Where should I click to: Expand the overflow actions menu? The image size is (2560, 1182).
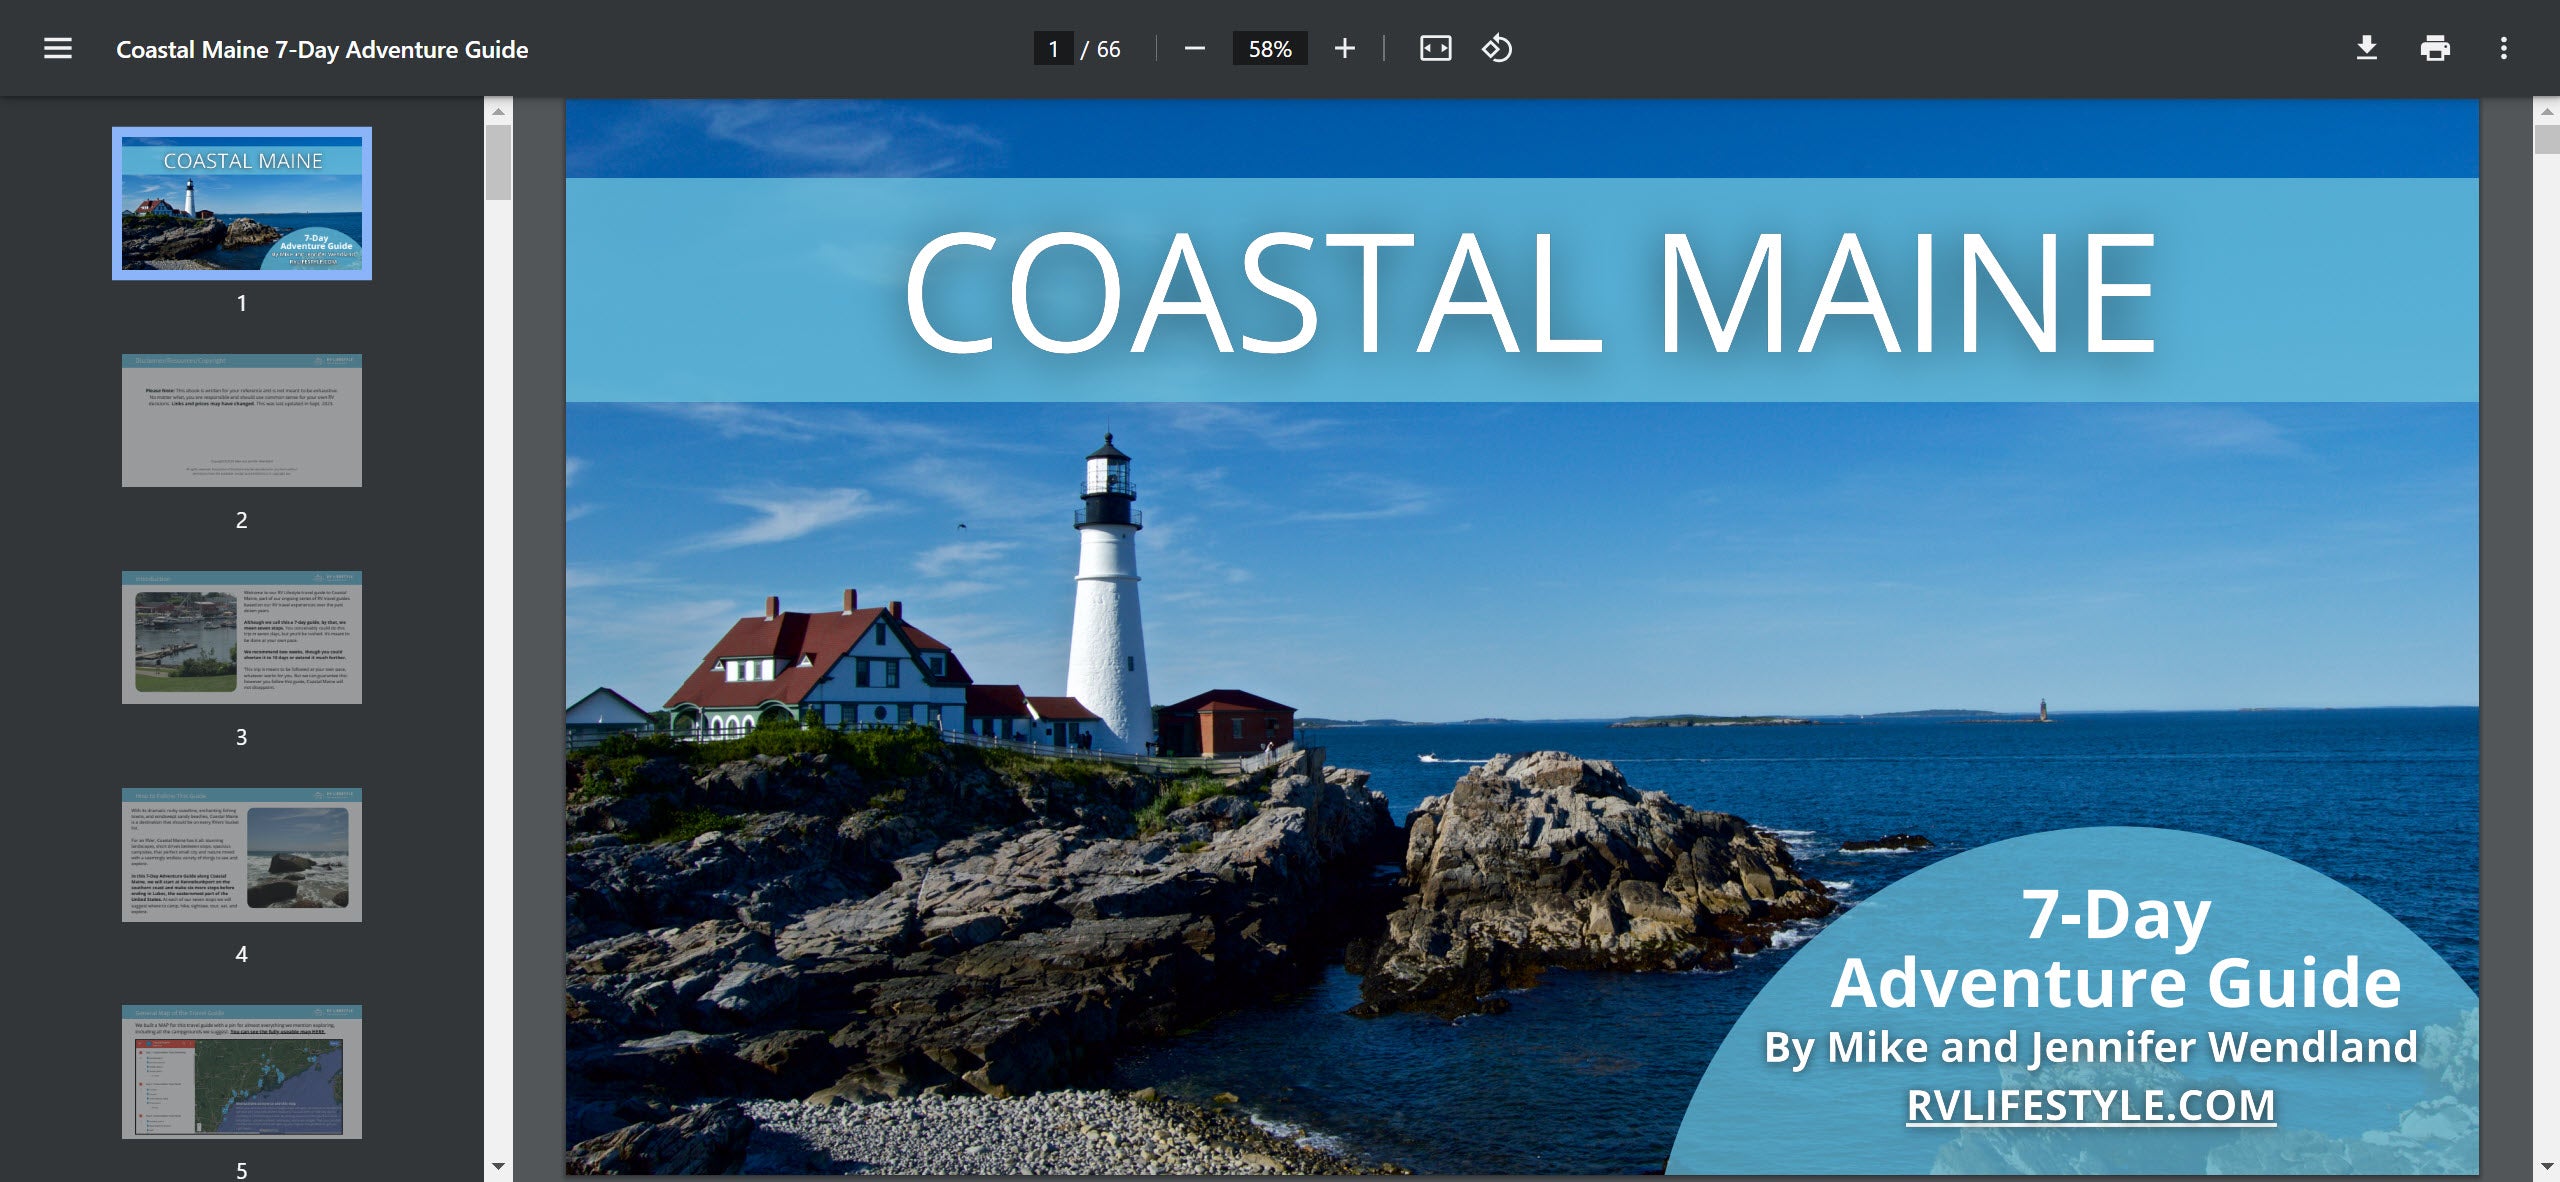click(x=2504, y=48)
